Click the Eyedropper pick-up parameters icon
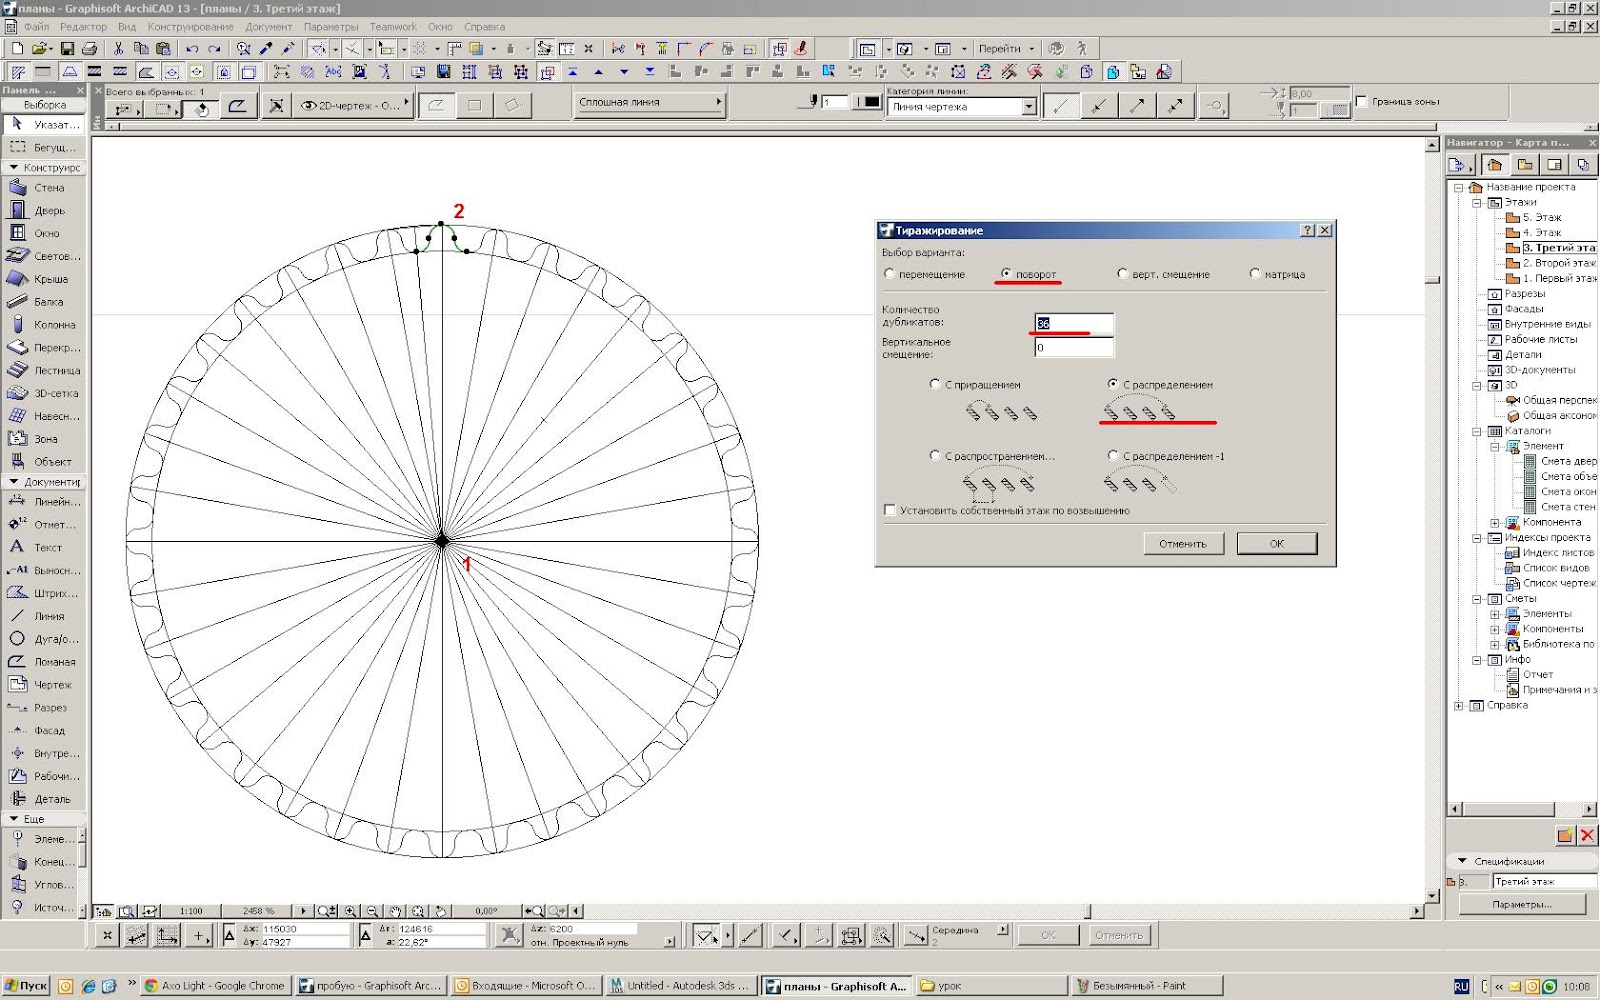 point(266,48)
